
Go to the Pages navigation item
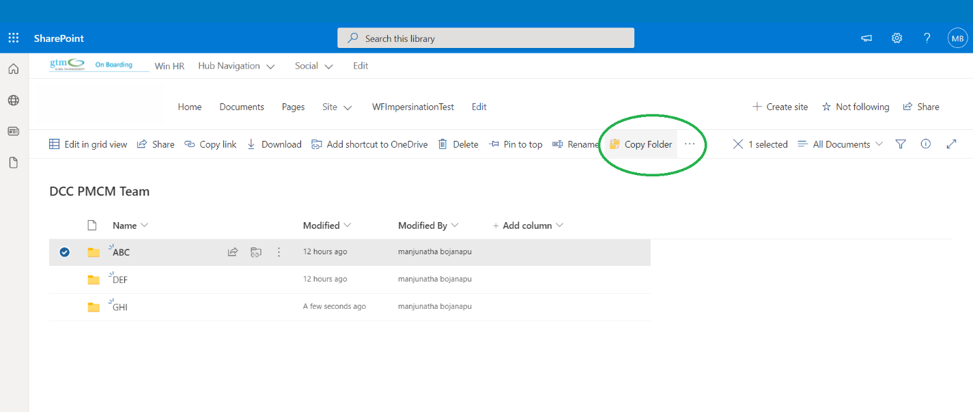(293, 107)
